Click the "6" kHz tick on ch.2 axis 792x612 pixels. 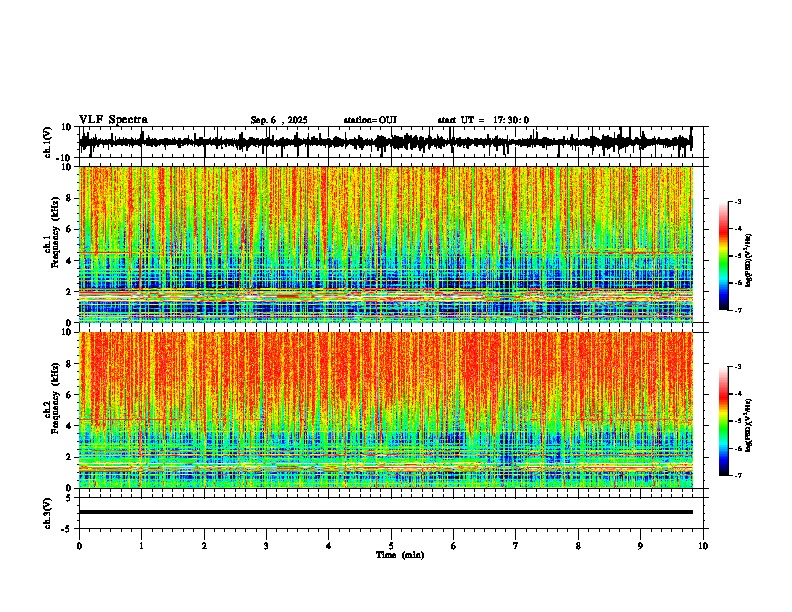tap(70, 395)
